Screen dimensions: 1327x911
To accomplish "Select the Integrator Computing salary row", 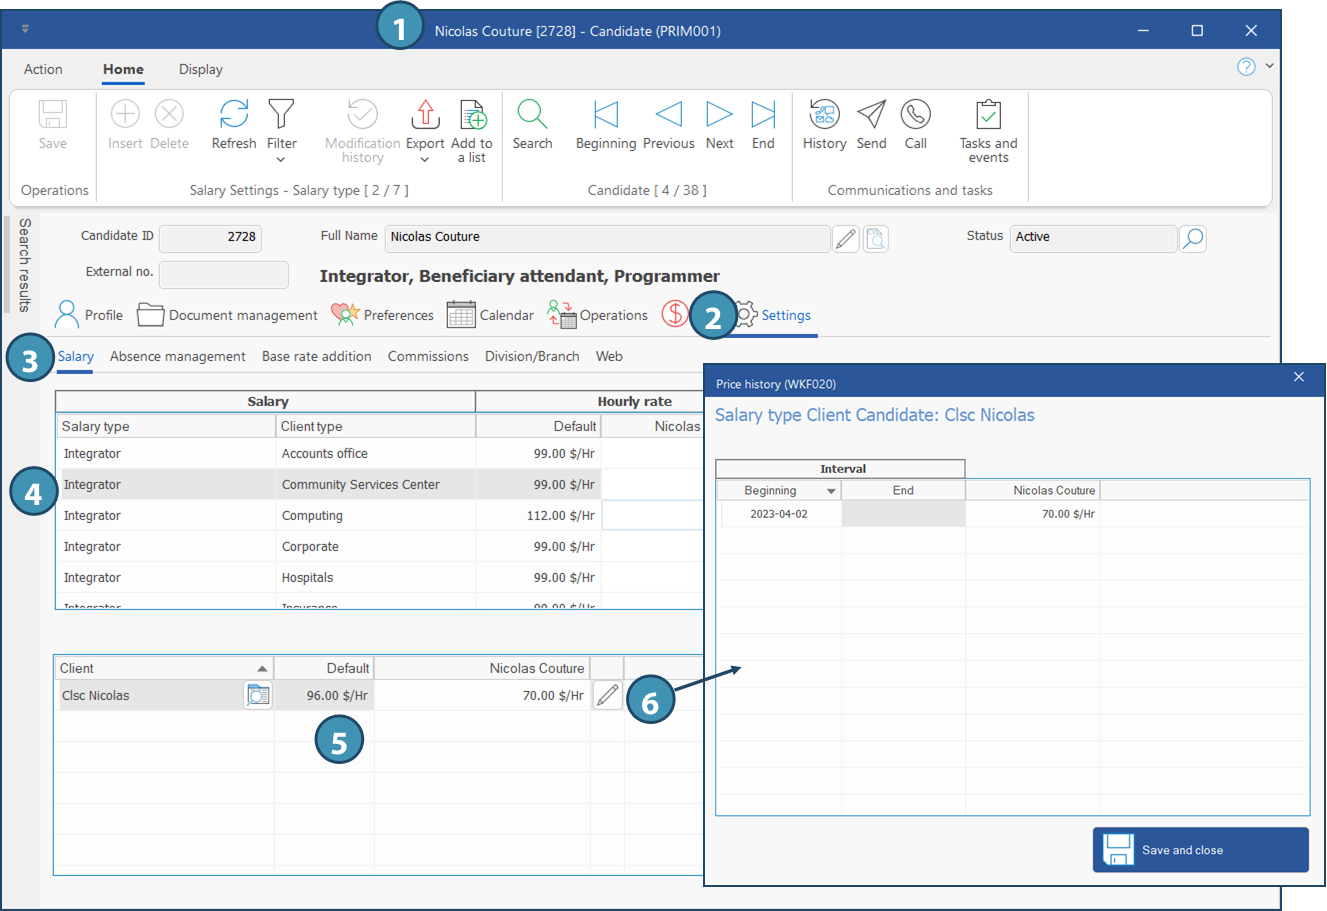I will coord(312,516).
